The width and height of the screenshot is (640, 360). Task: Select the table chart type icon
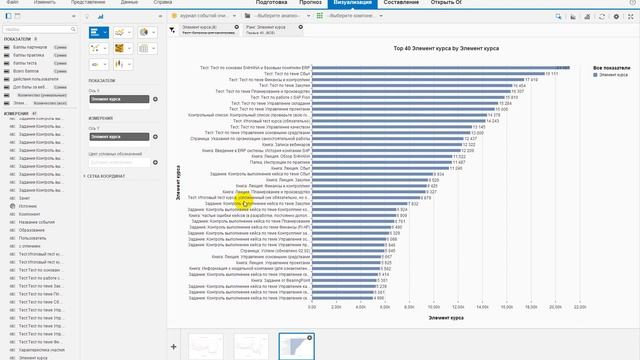[x=144, y=48]
